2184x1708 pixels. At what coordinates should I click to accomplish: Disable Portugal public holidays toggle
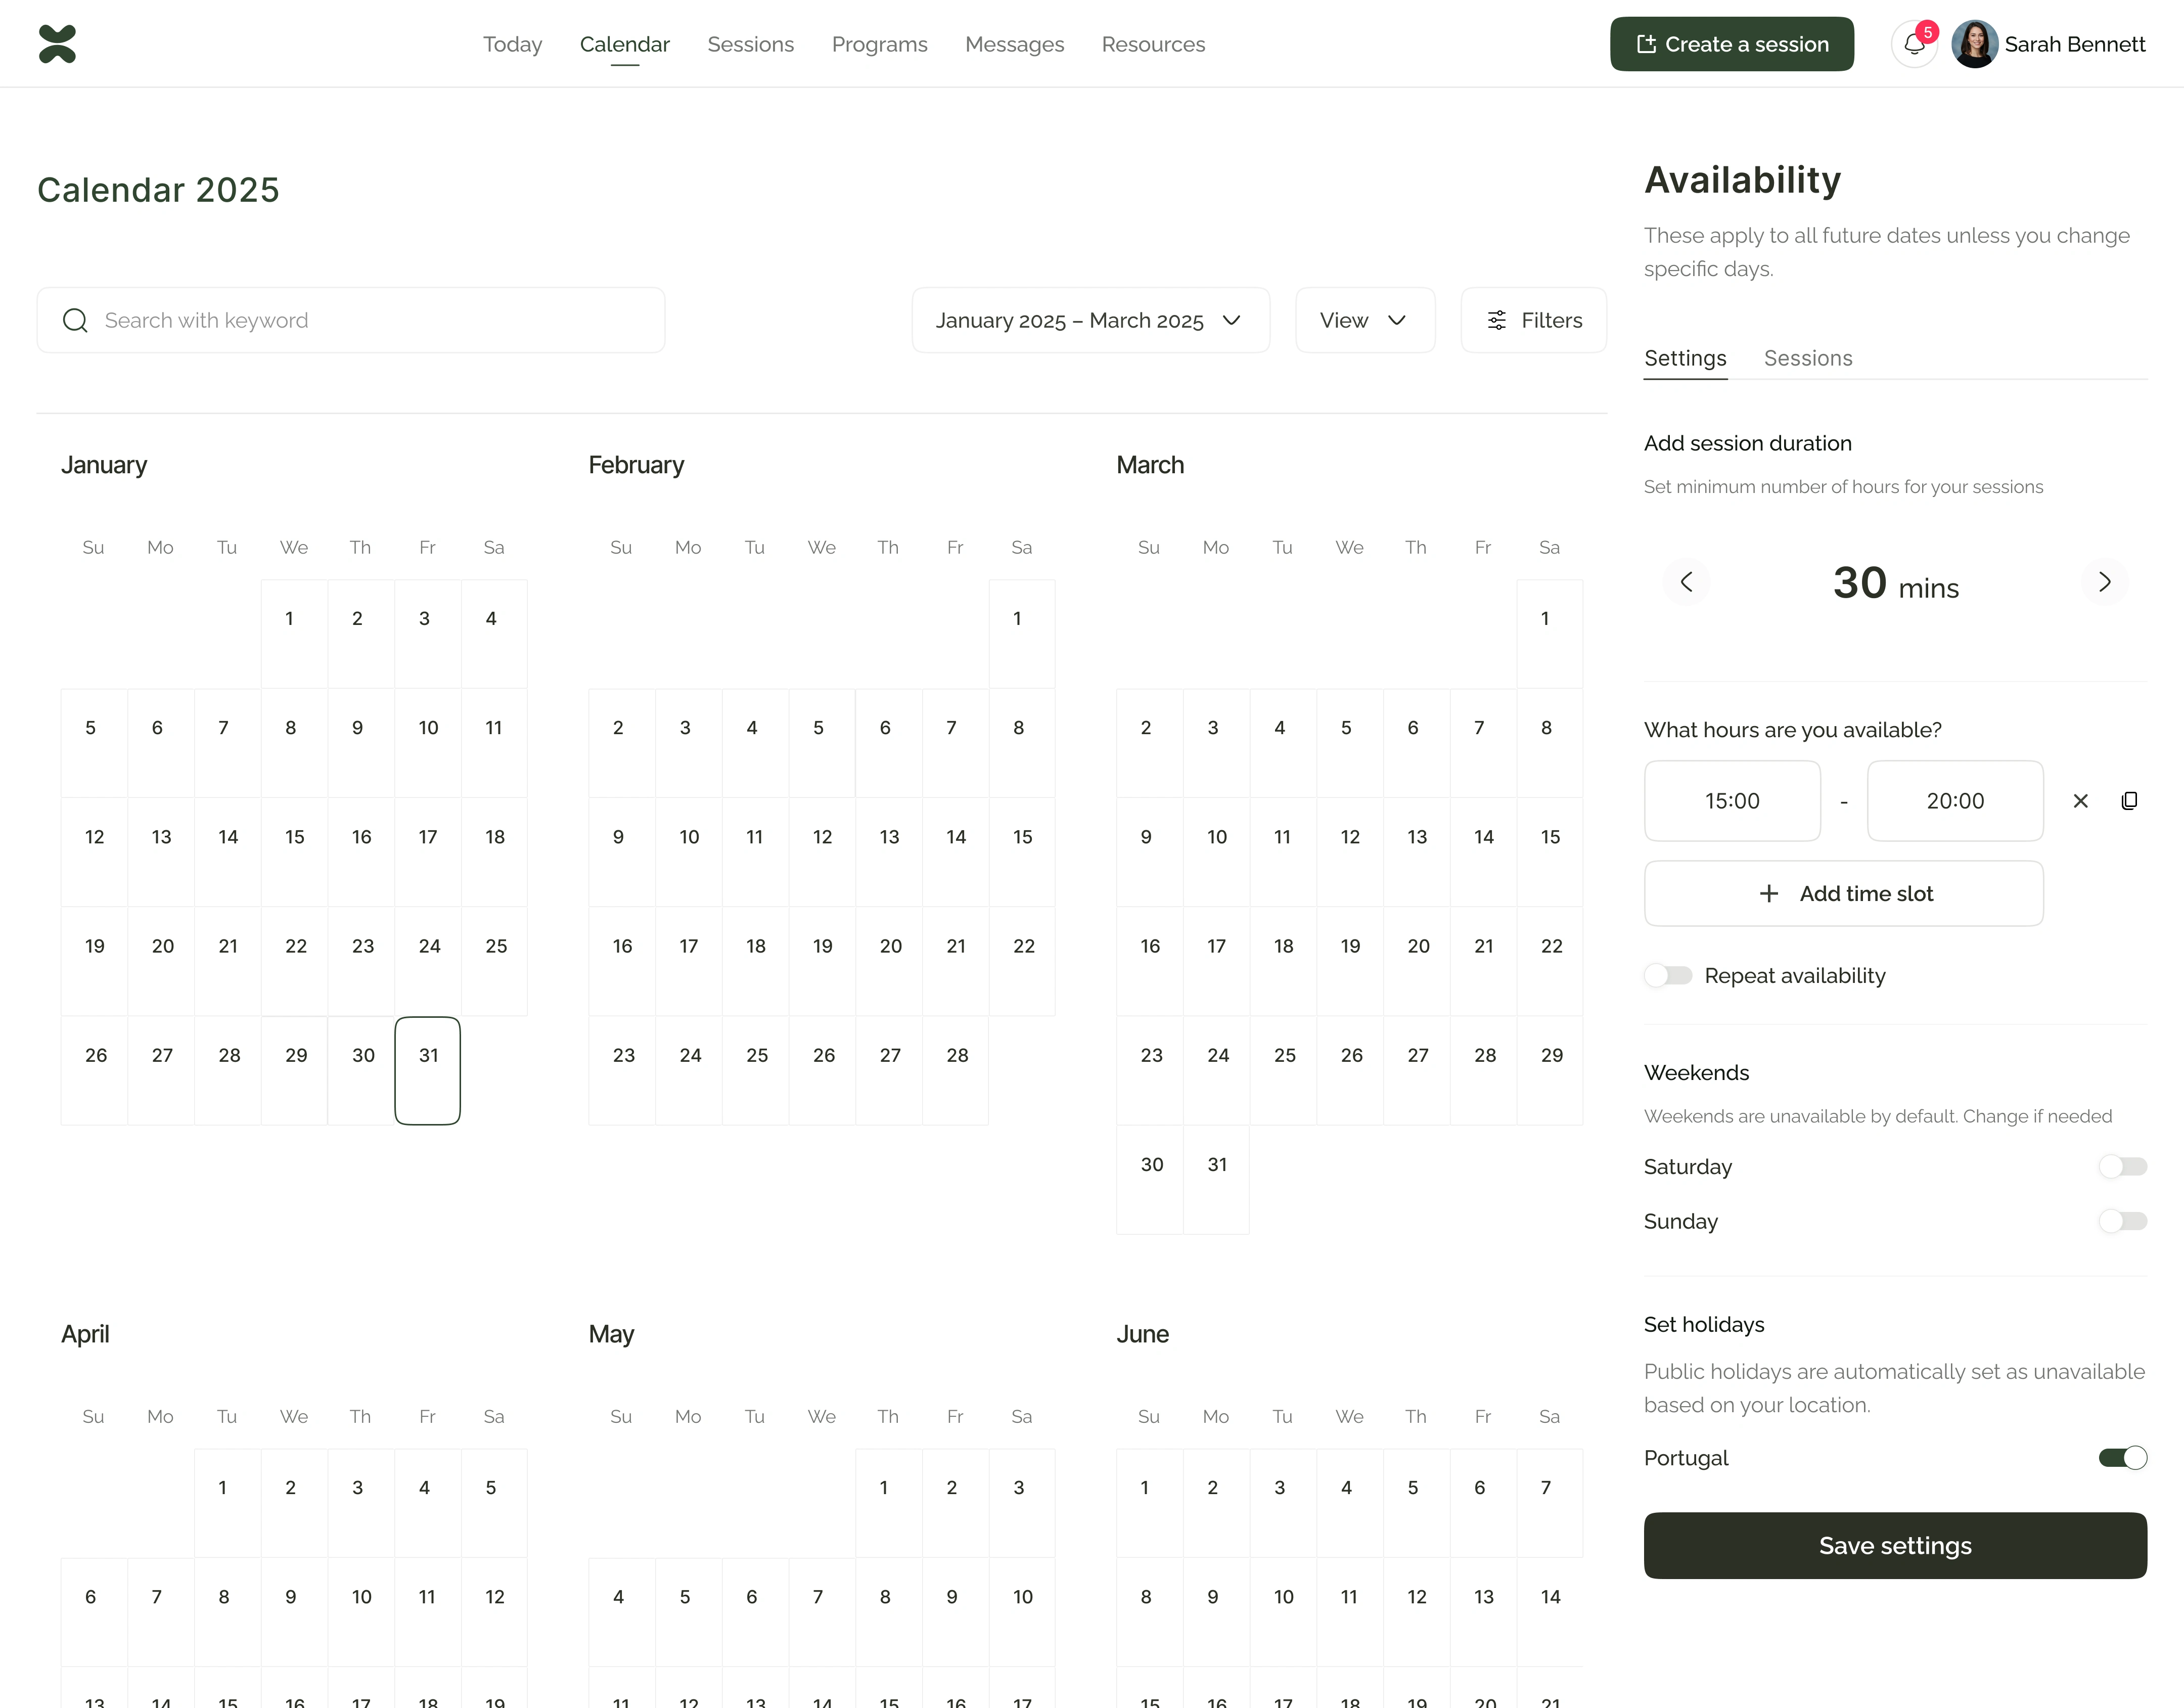2122,1458
